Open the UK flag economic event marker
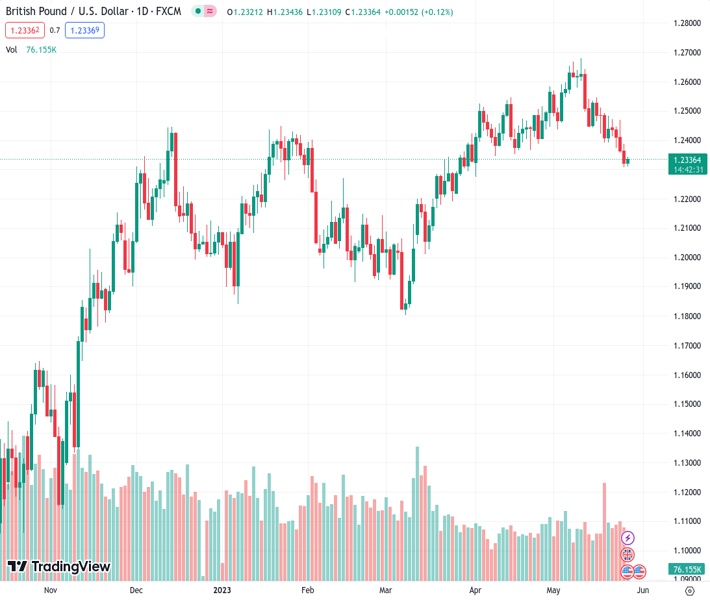Screen dimensions: 710x600 pyautogui.click(x=628, y=554)
